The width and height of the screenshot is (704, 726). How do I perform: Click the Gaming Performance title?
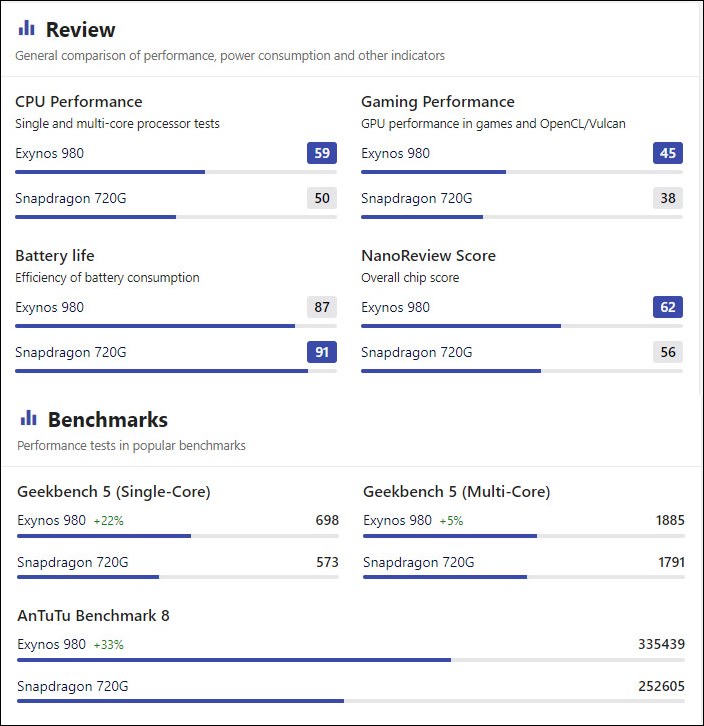(438, 101)
